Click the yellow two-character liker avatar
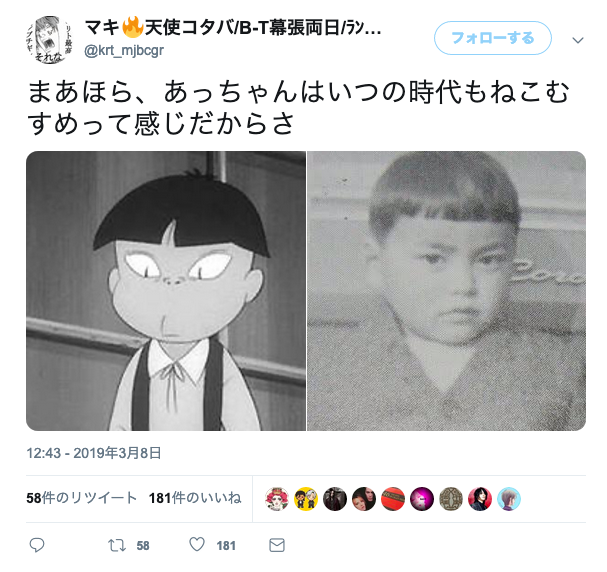607x572 pixels. [306, 499]
